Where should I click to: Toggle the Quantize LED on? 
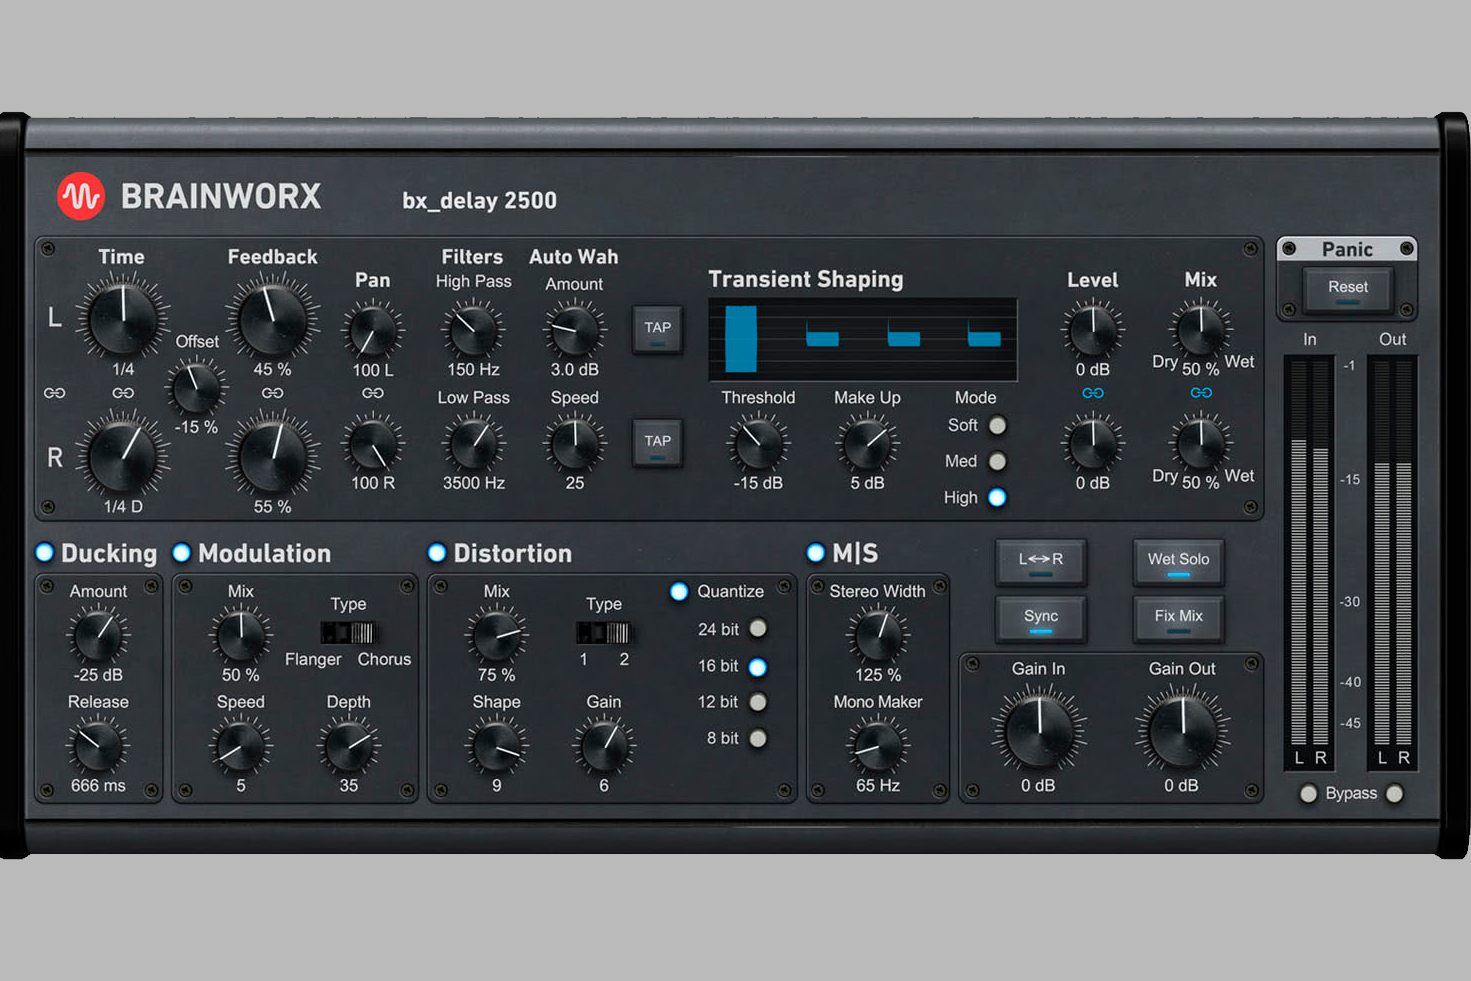[x=679, y=592]
